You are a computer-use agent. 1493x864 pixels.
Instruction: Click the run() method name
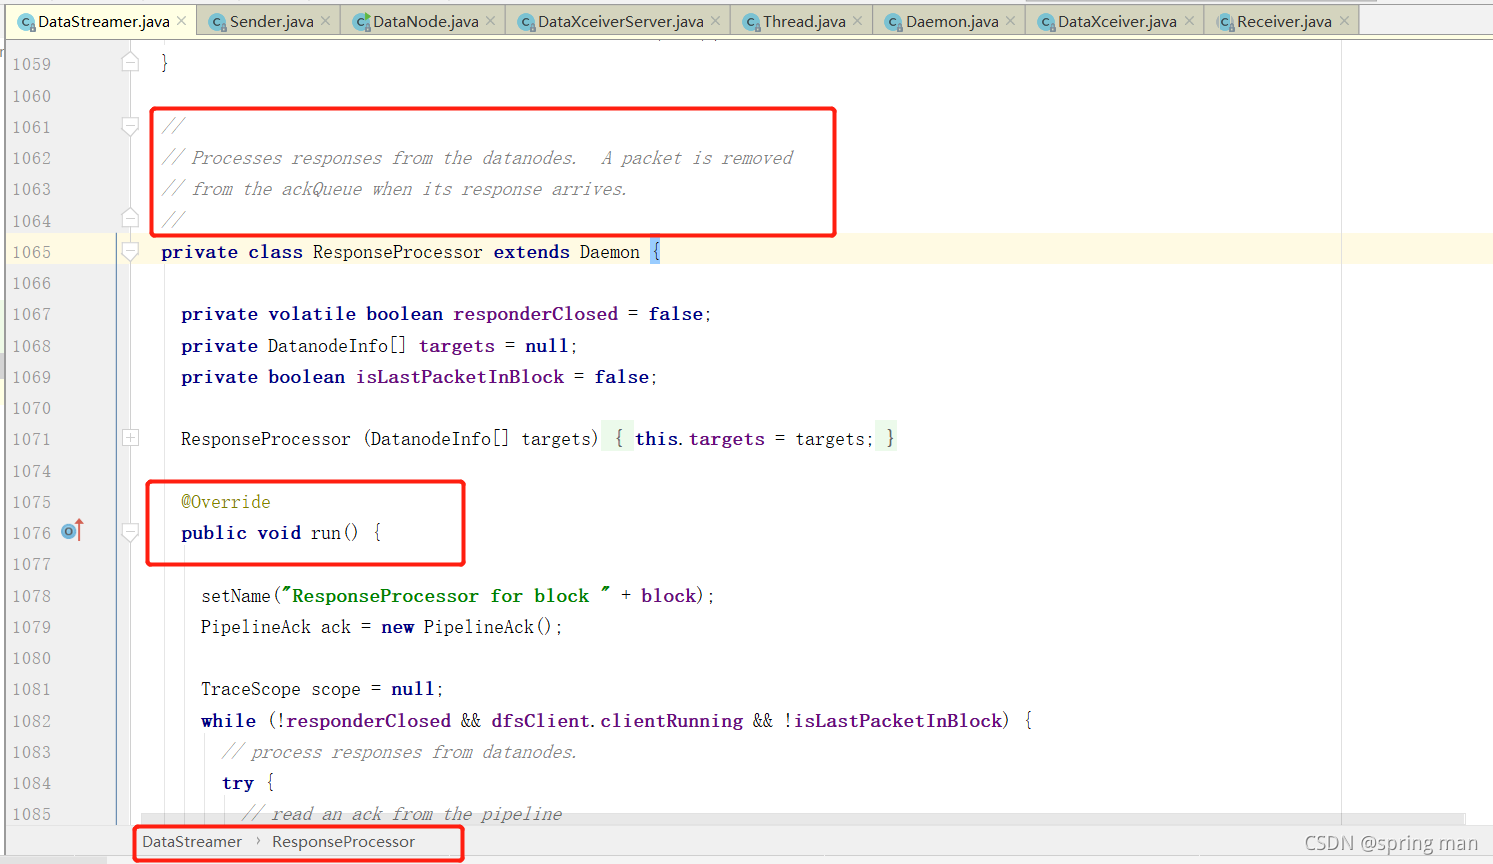click(325, 533)
